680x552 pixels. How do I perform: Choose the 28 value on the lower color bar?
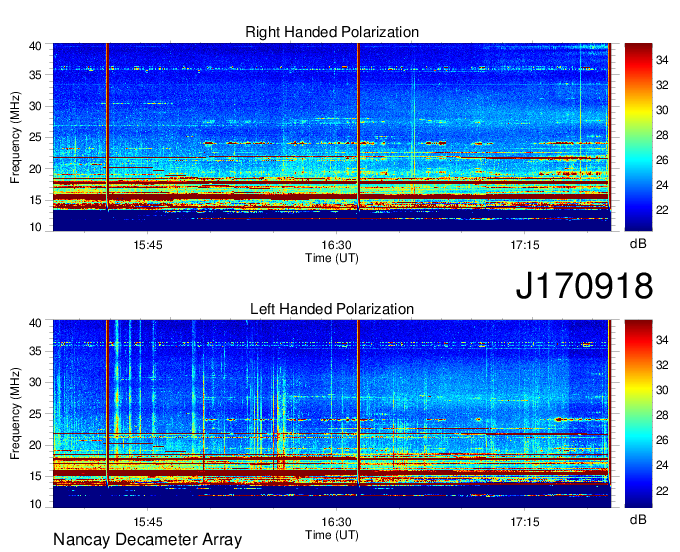[x=662, y=416]
